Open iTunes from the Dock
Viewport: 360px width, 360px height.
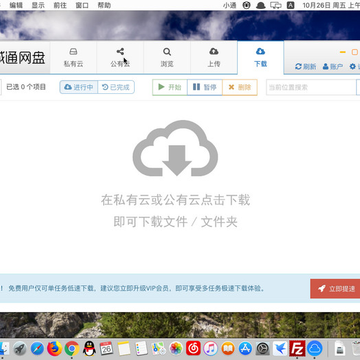click(x=211, y=349)
